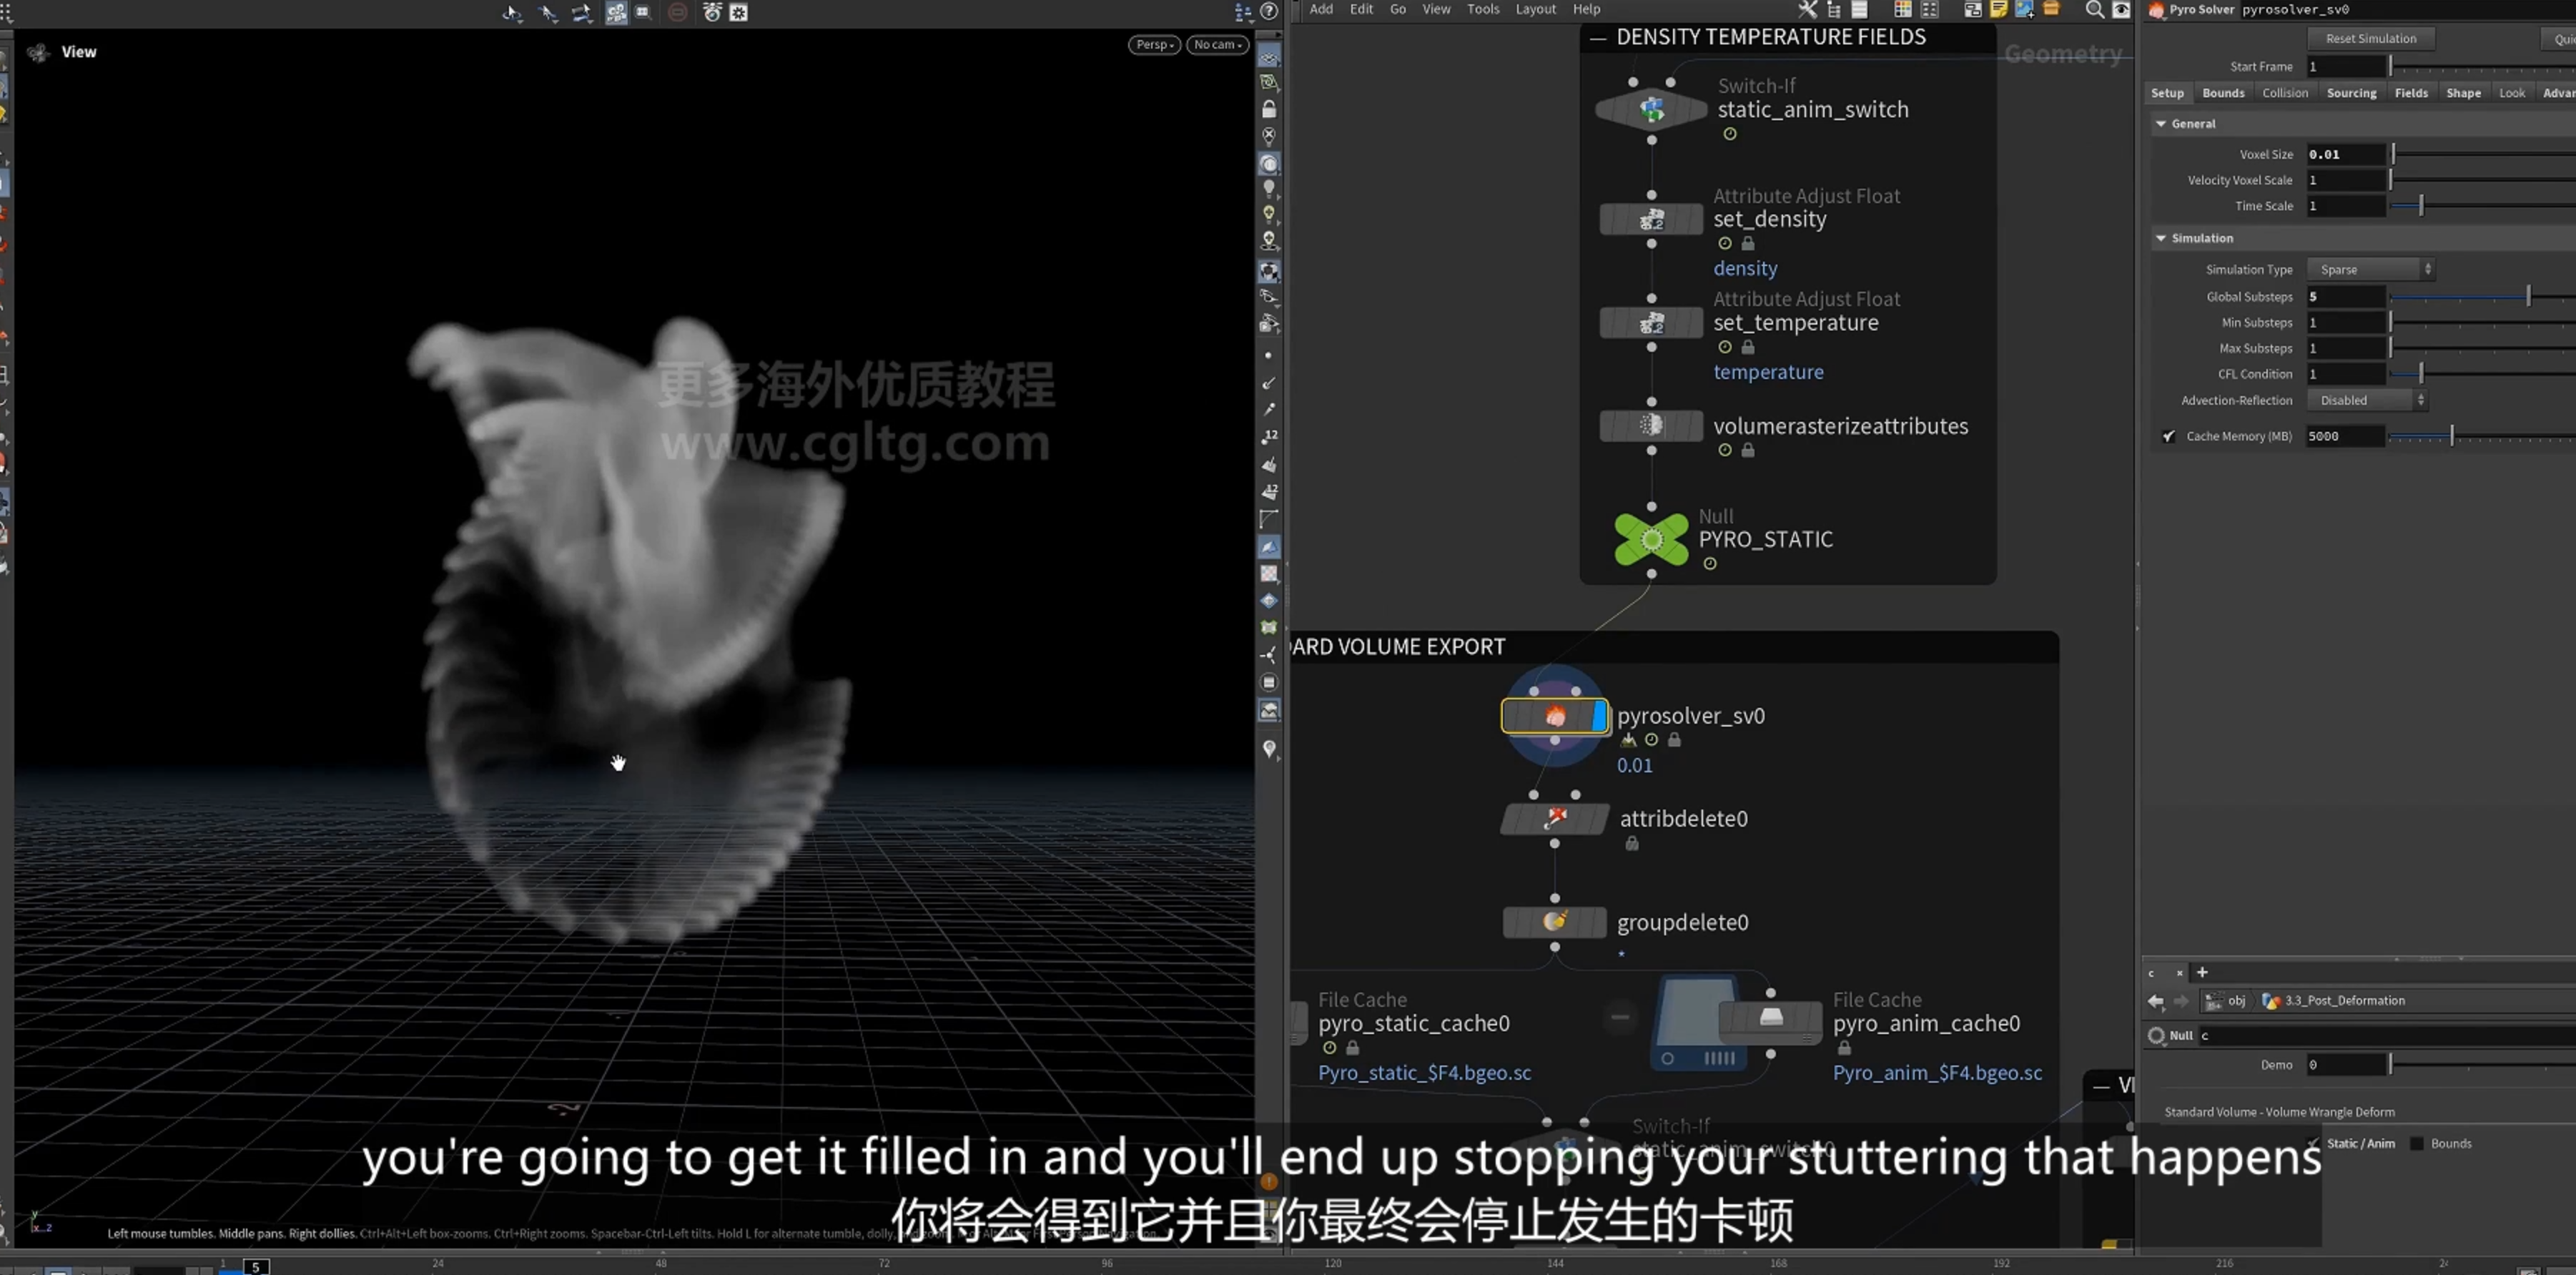This screenshot has height=1275, width=2576.
Task: Go back with the path back arrow
Action: coord(2155,1001)
